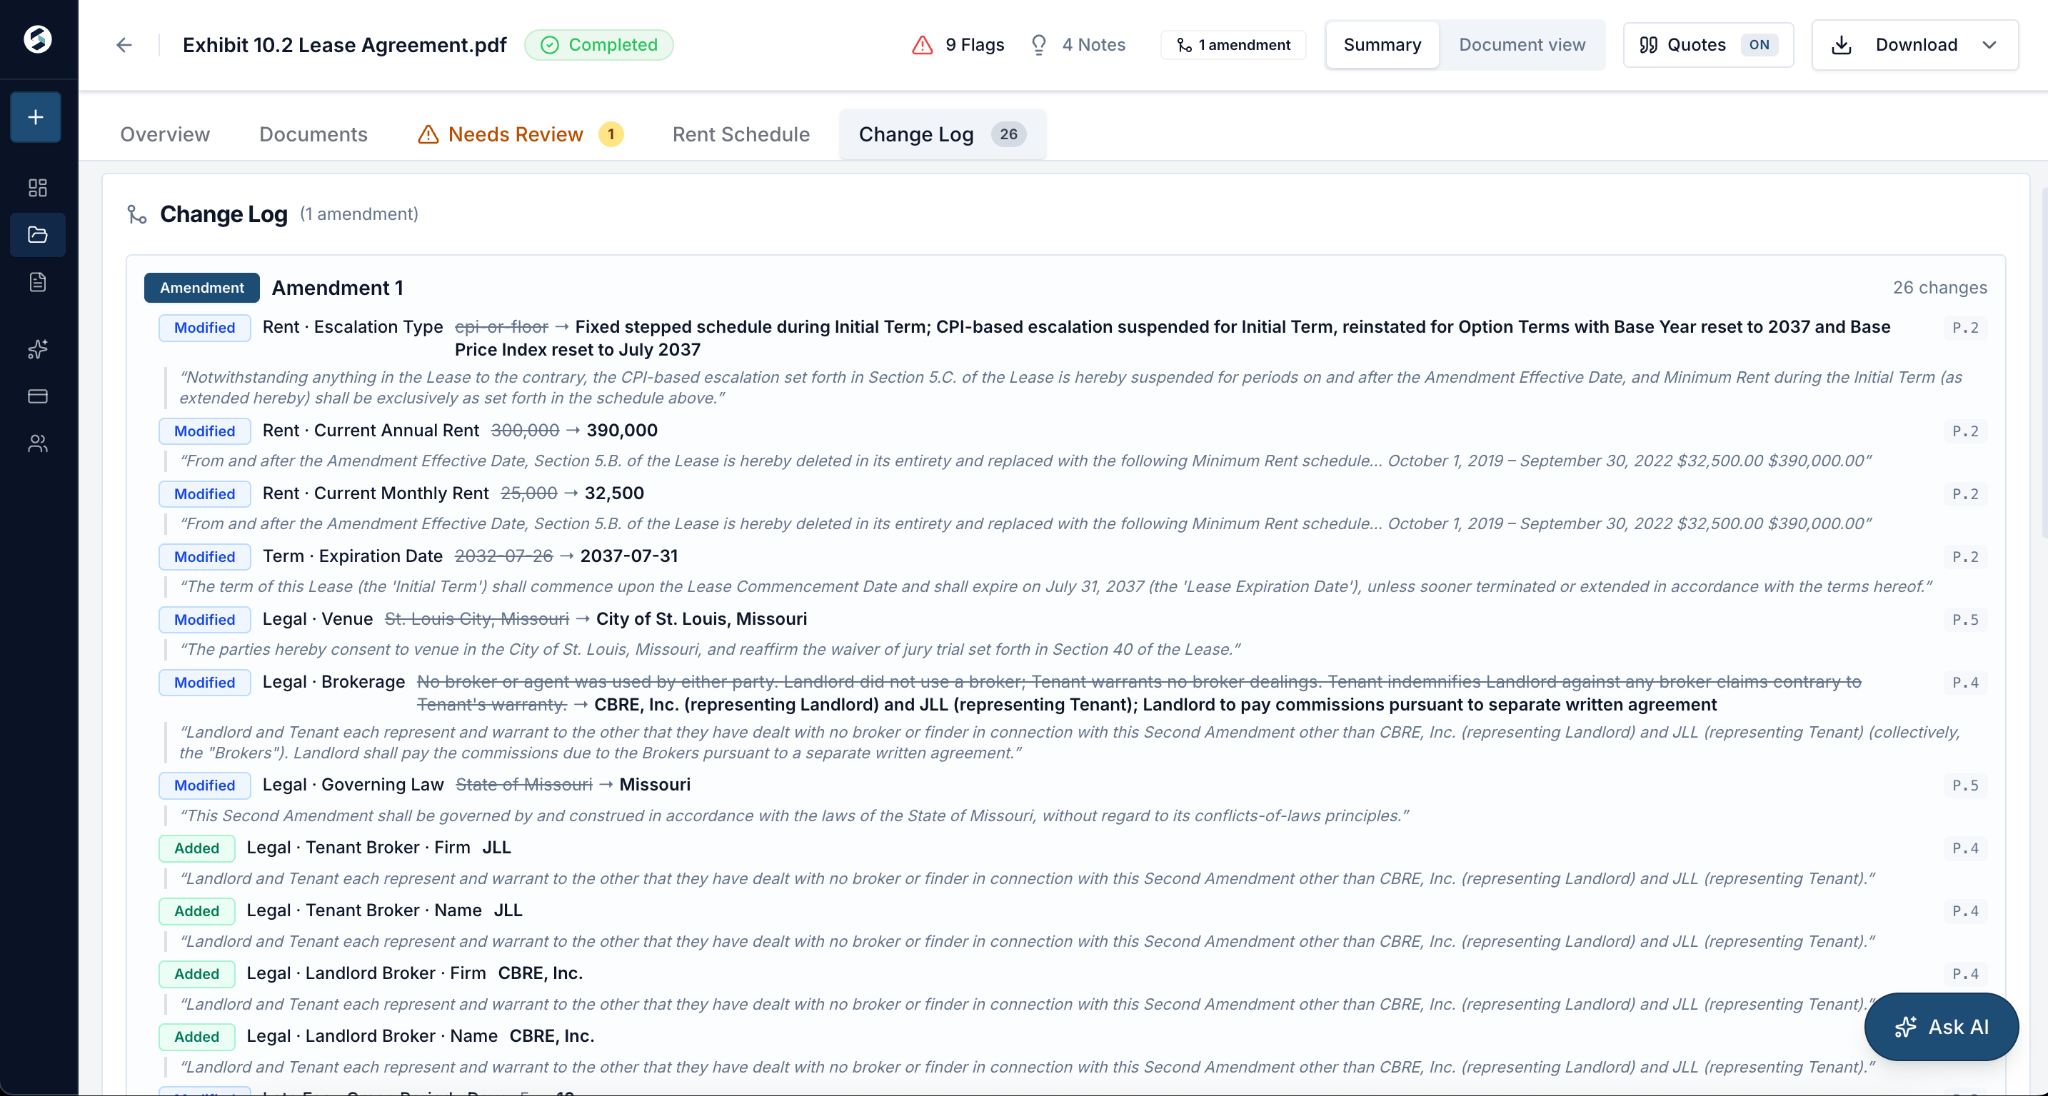This screenshot has height=1096, width=2048.
Task: Click the lightbulb Notes icon
Action: tap(1039, 45)
